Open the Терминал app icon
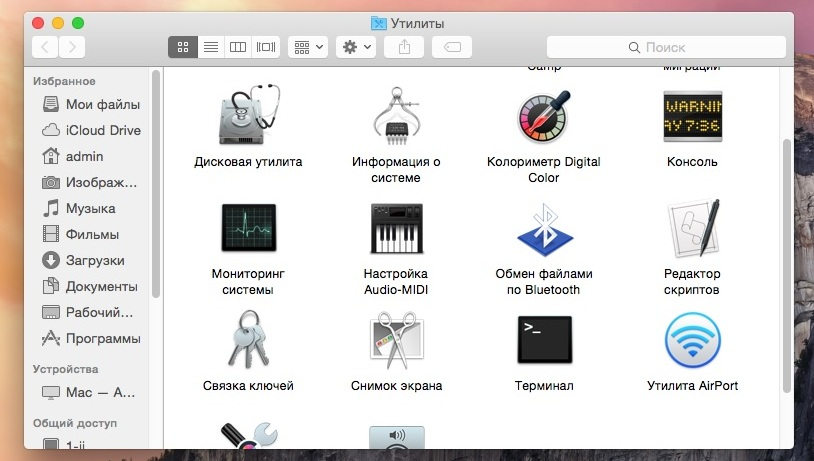 coord(545,340)
